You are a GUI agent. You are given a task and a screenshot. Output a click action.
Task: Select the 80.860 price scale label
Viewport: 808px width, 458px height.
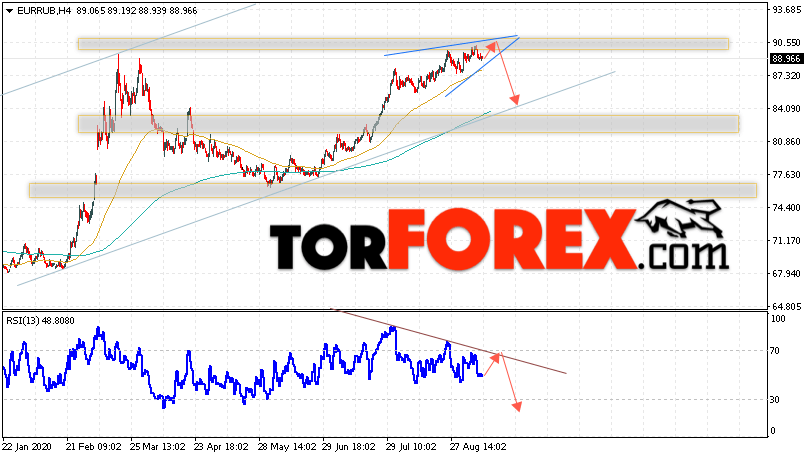click(786, 142)
